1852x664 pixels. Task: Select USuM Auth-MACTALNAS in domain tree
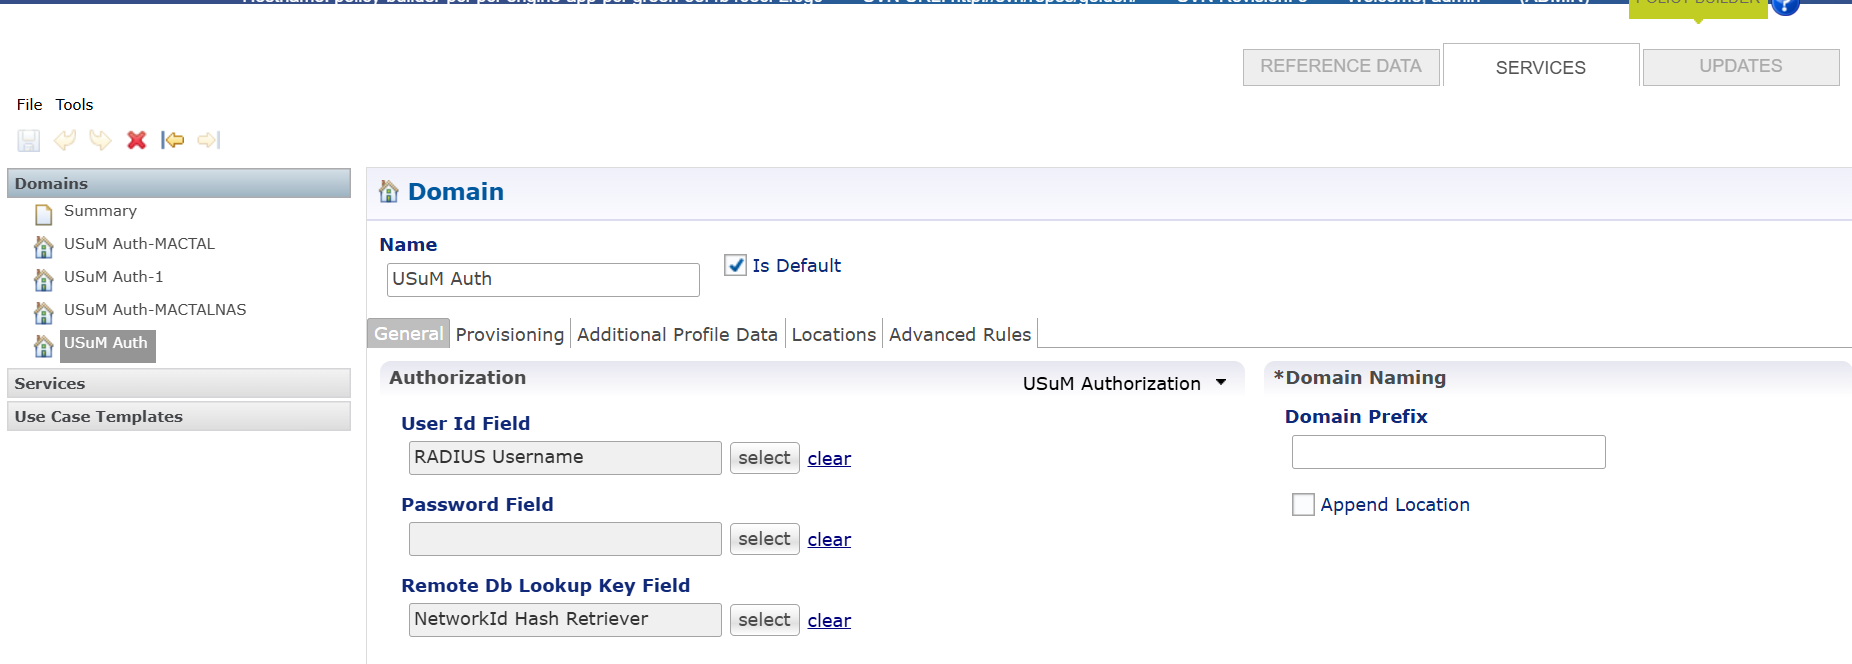(x=155, y=310)
